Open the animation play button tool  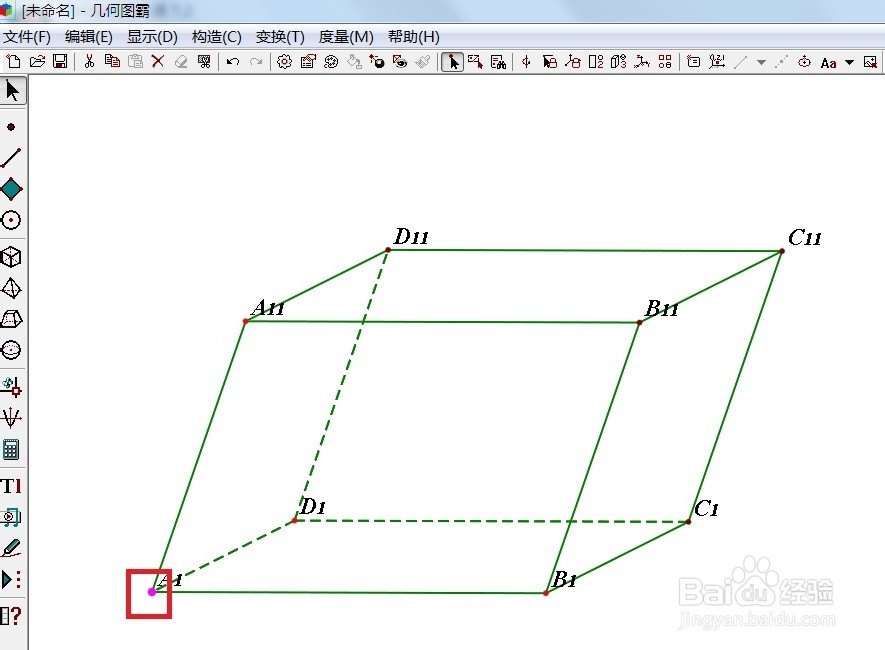pos(11,579)
